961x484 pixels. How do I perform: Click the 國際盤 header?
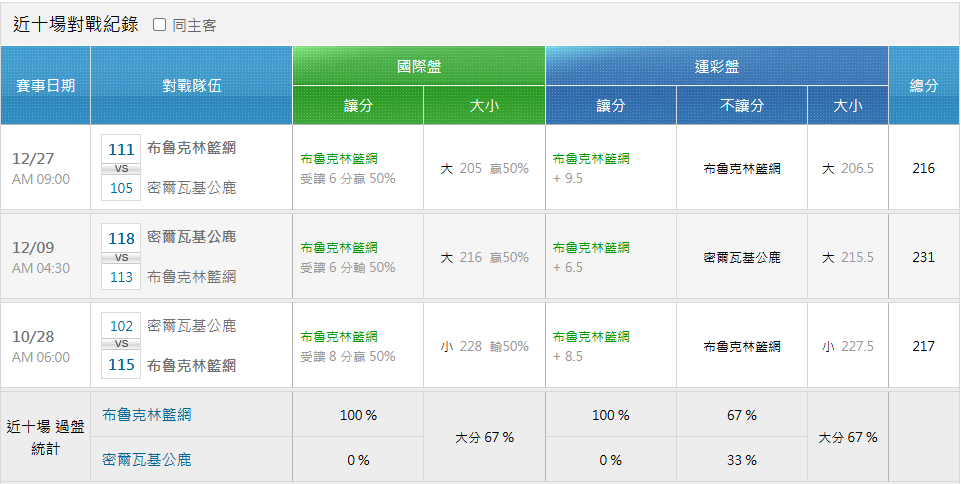[x=419, y=66]
